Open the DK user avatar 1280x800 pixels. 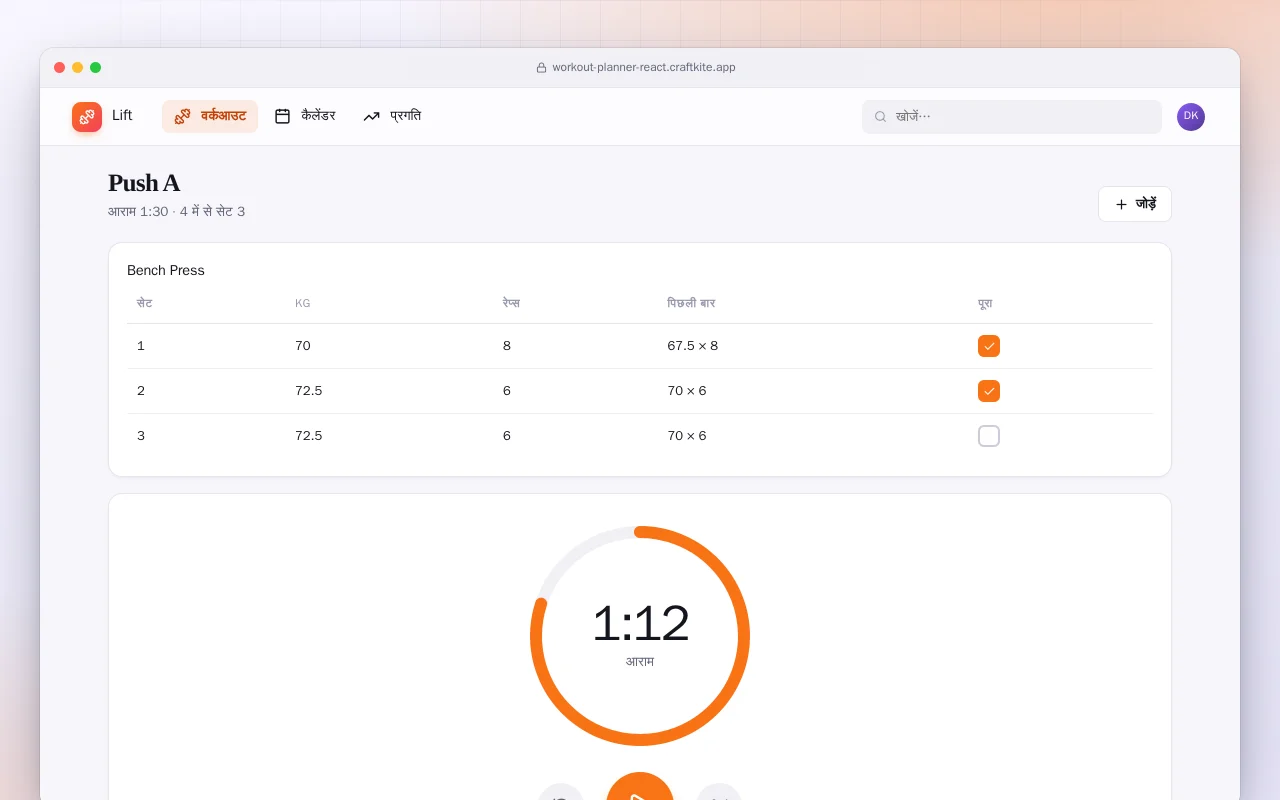pyautogui.click(x=1191, y=117)
